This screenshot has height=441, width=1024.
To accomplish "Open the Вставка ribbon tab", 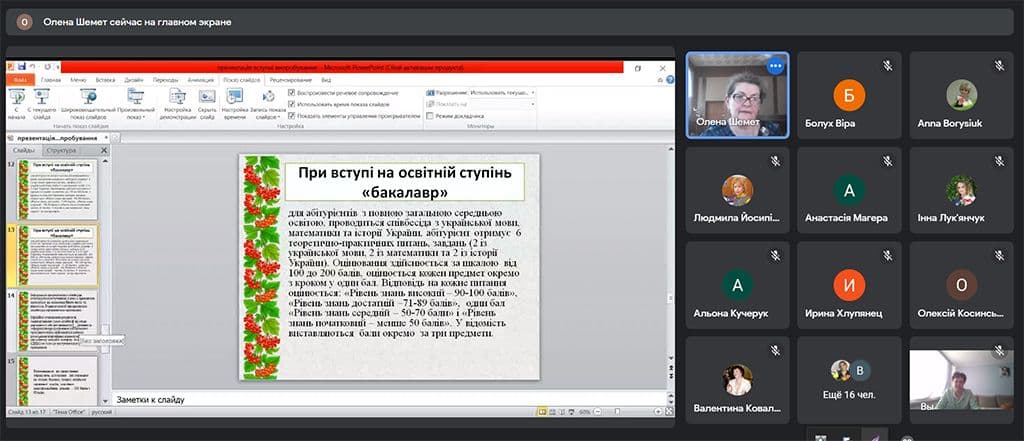I will (104, 80).
